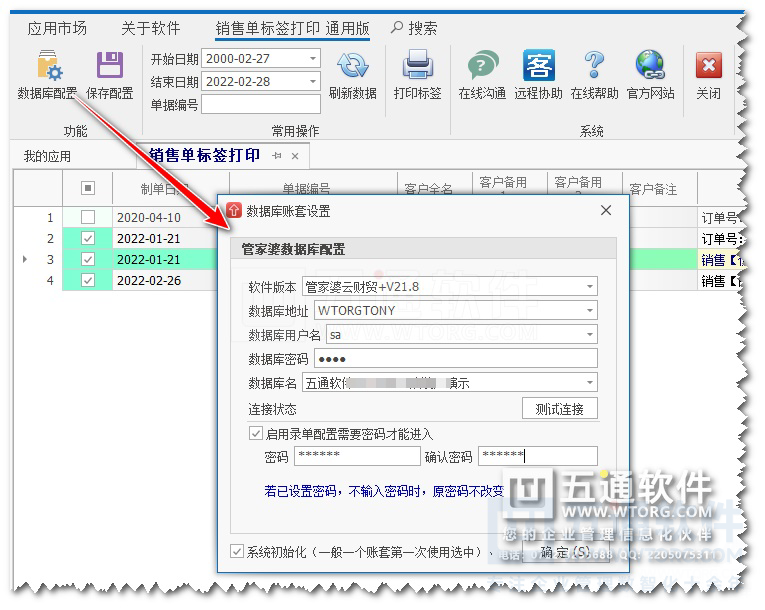Expand the 结束日期 date dropdown
The height and width of the screenshot is (610, 765).
313,81
